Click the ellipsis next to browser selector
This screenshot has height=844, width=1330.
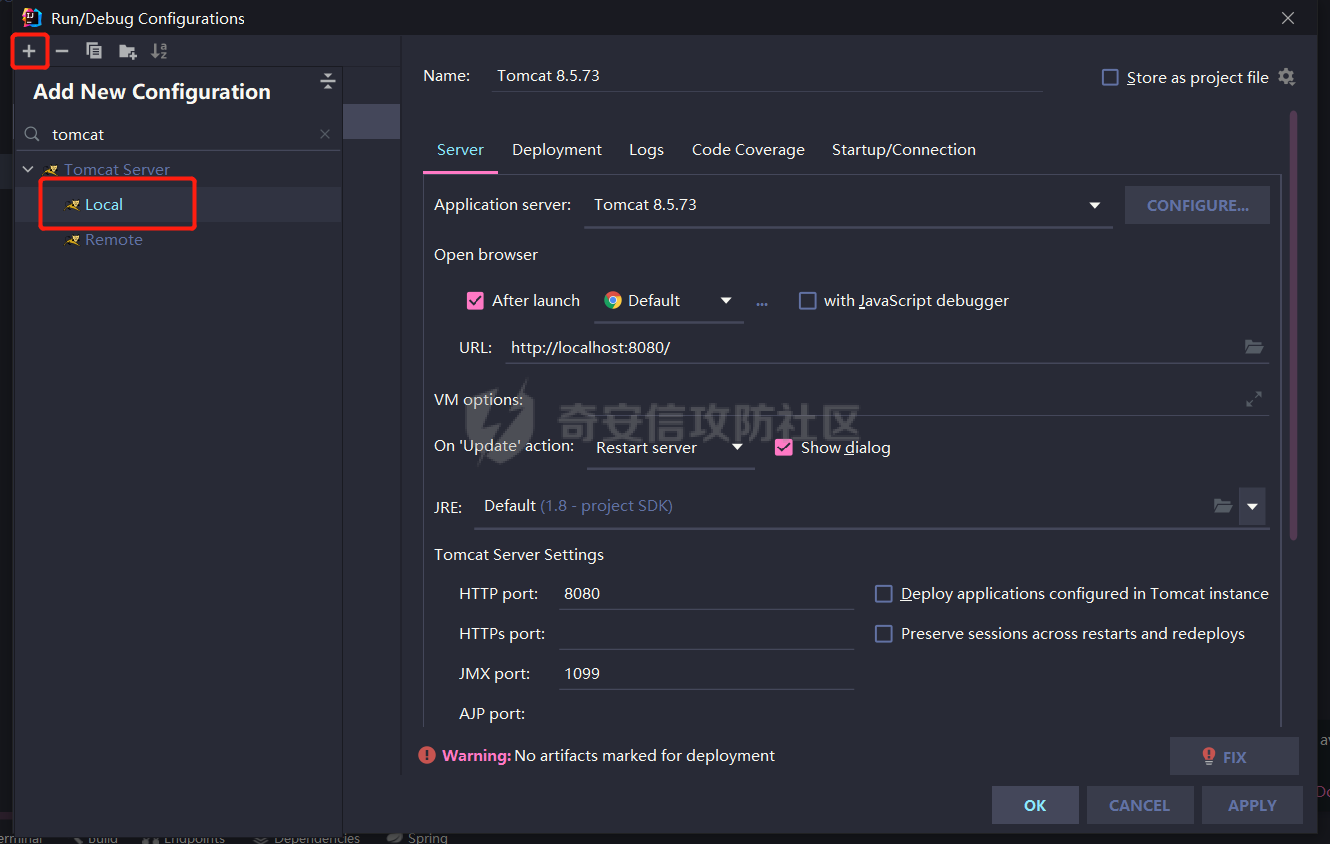tap(762, 302)
